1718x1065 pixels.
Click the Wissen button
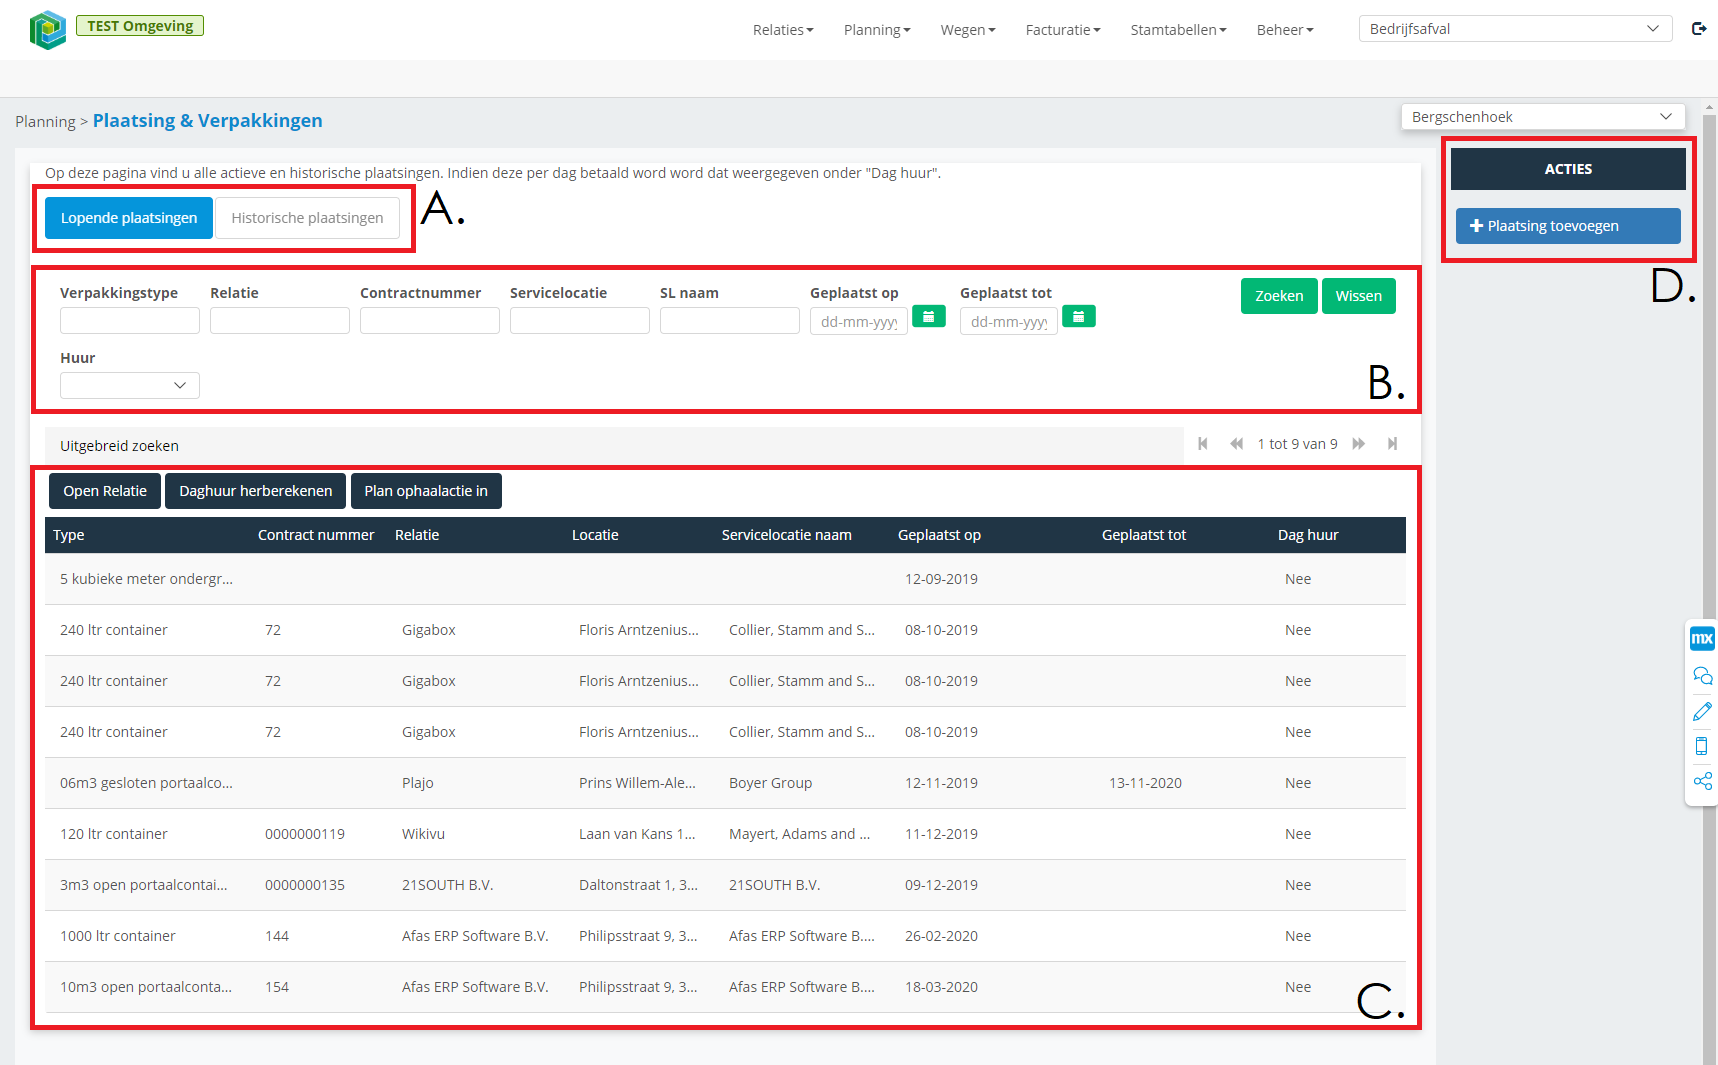point(1358,296)
